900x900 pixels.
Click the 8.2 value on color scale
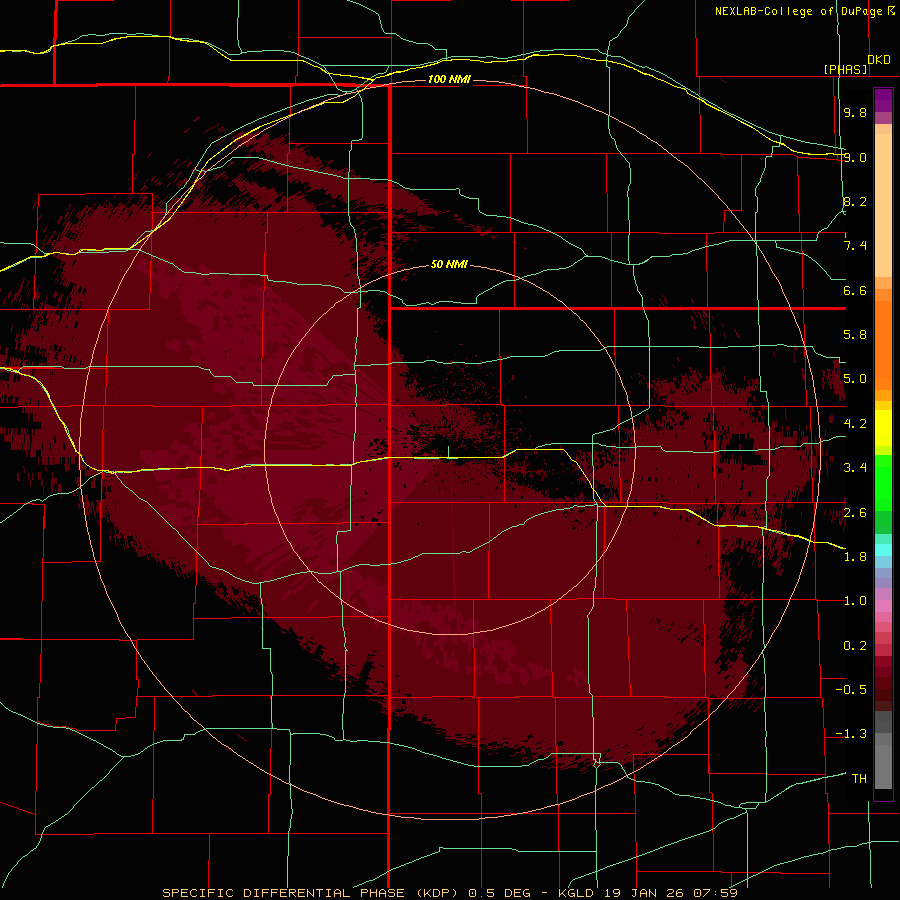(x=855, y=201)
